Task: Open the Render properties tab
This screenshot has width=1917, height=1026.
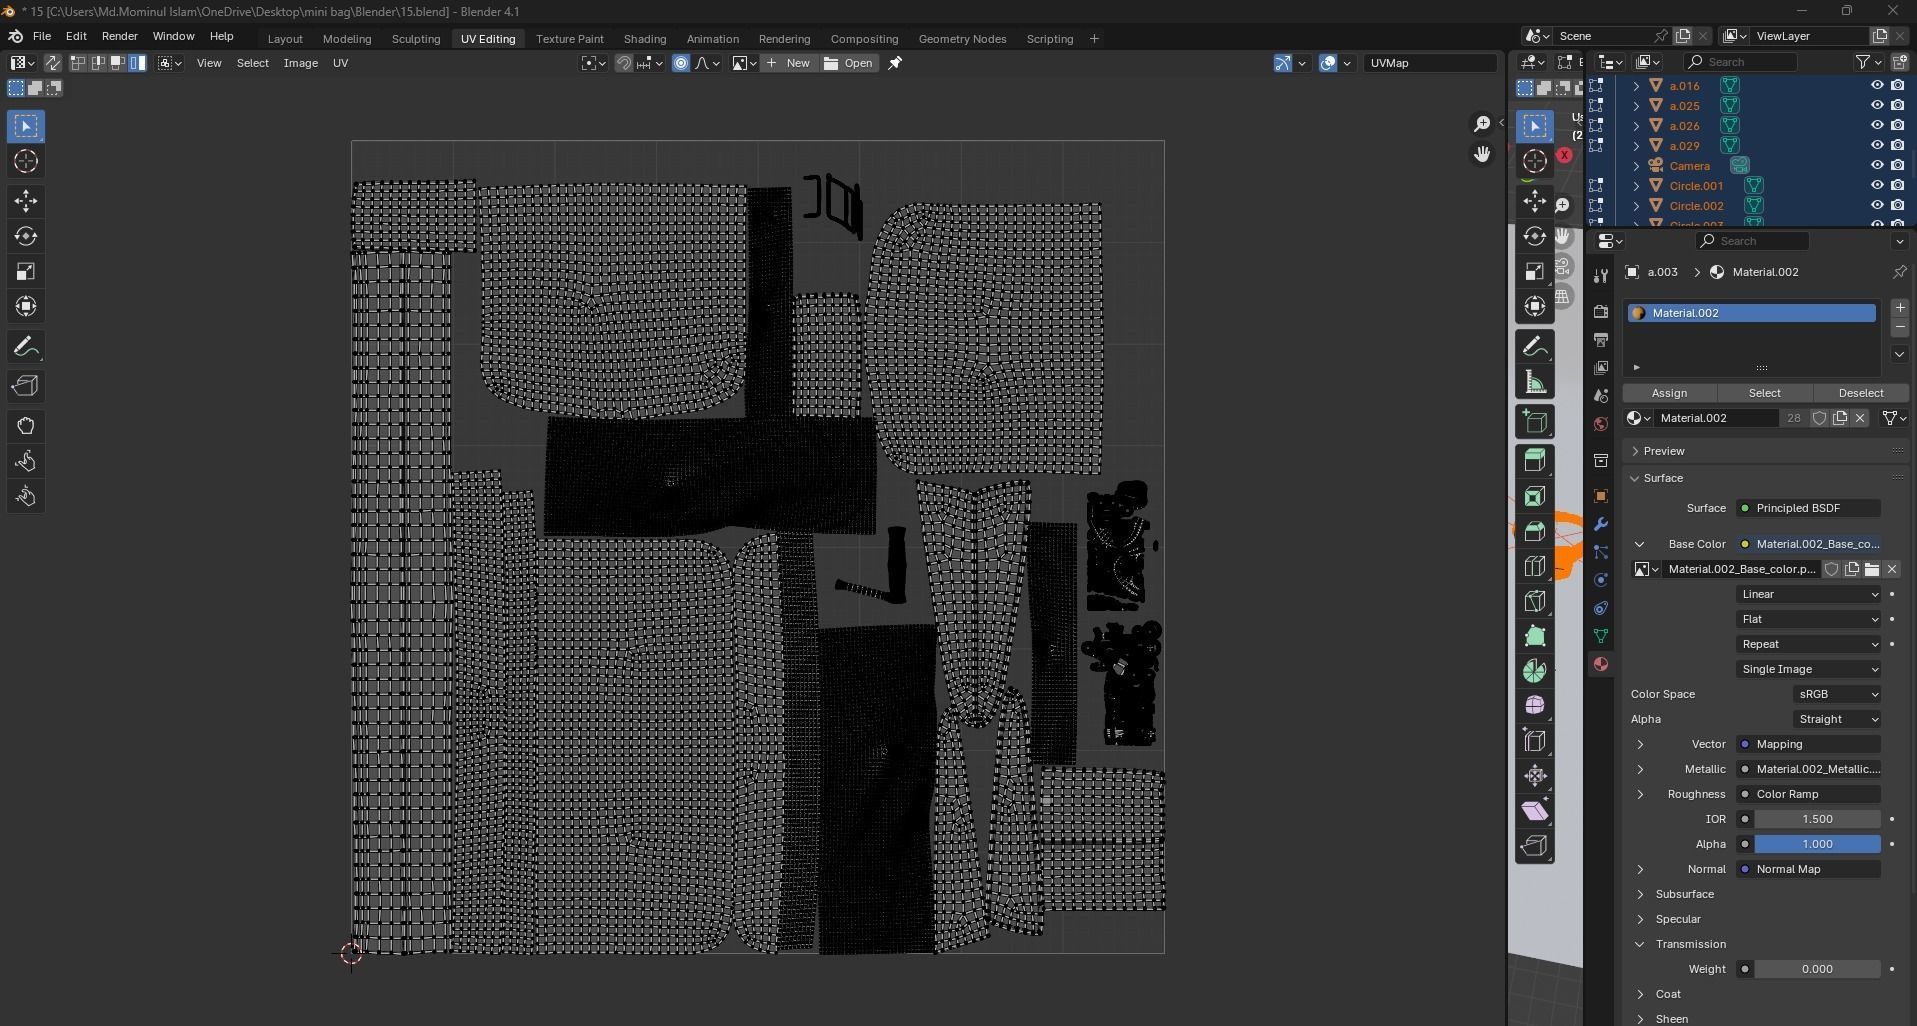Action: (x=1601, y=312)
